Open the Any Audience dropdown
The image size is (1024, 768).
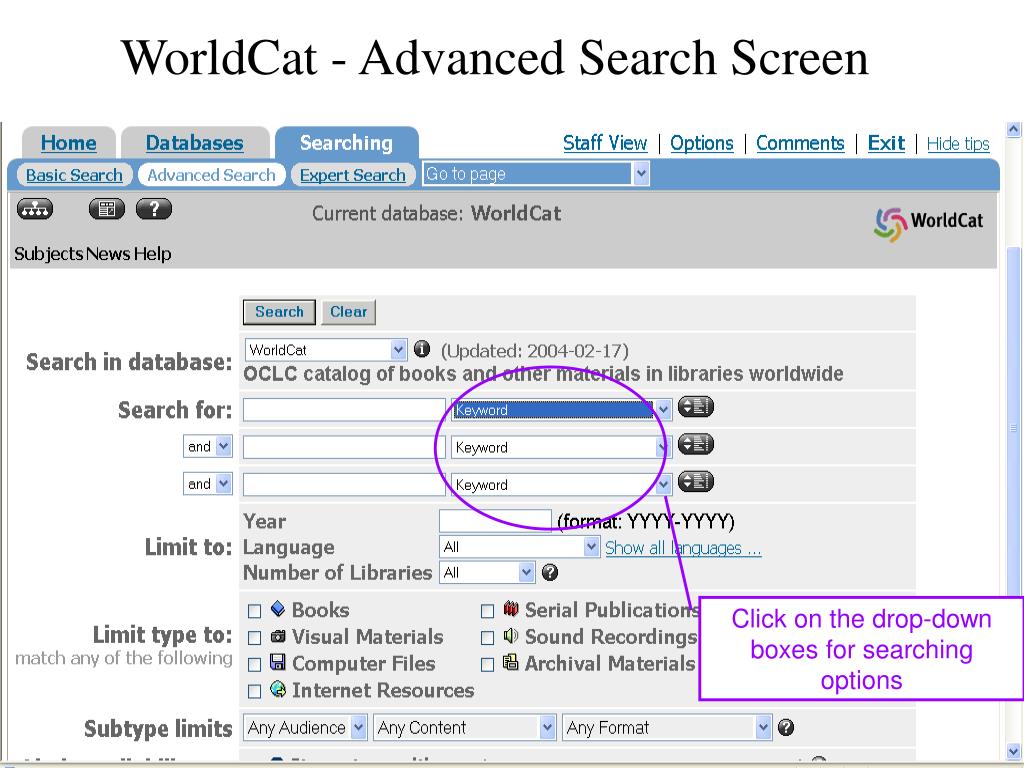(x=305, y=728)
